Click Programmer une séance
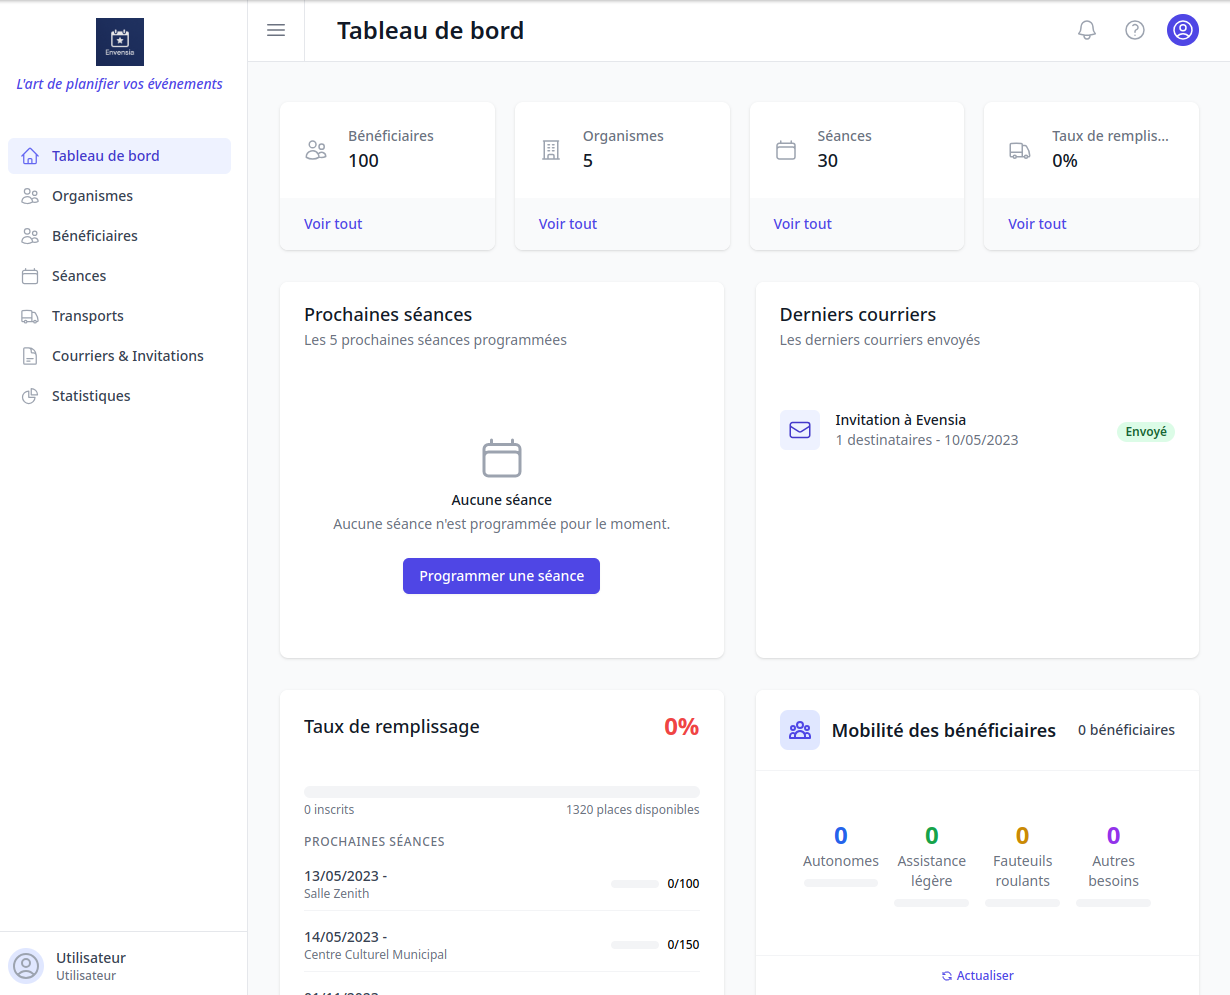The image size is (1230, 995). 501,576
